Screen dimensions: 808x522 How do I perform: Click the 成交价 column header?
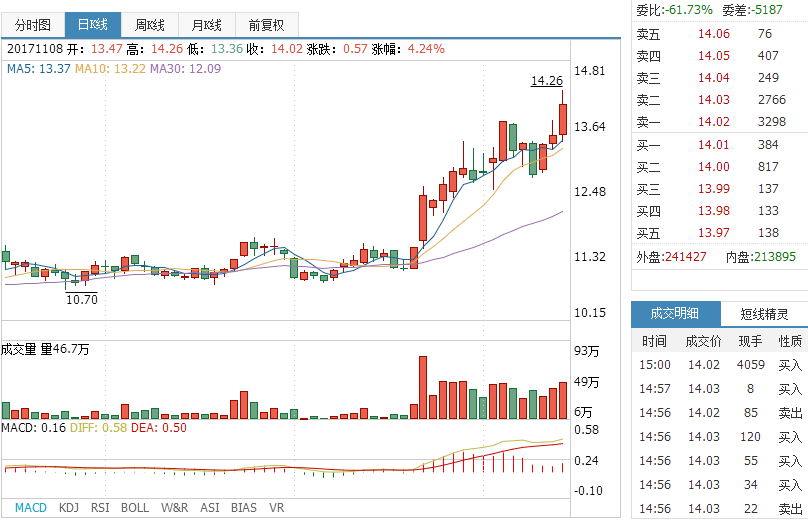[703, 341]
